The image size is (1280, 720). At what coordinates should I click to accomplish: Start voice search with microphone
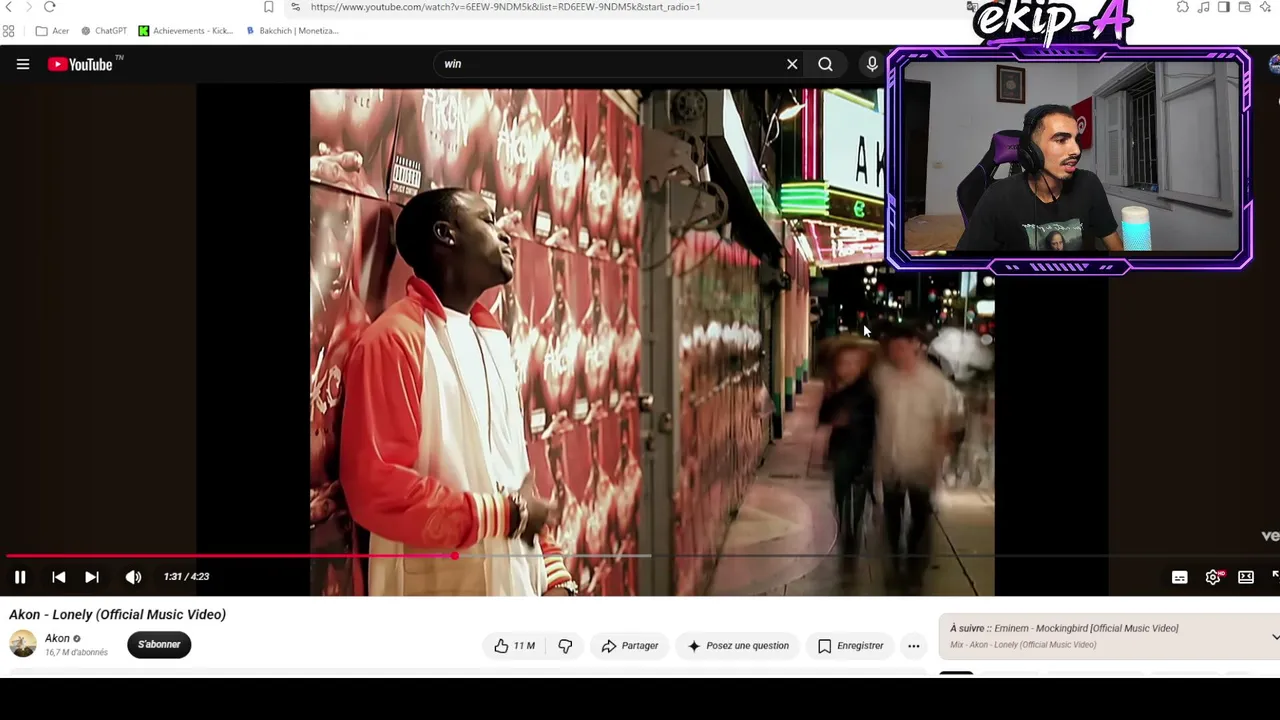coord(872,64)
